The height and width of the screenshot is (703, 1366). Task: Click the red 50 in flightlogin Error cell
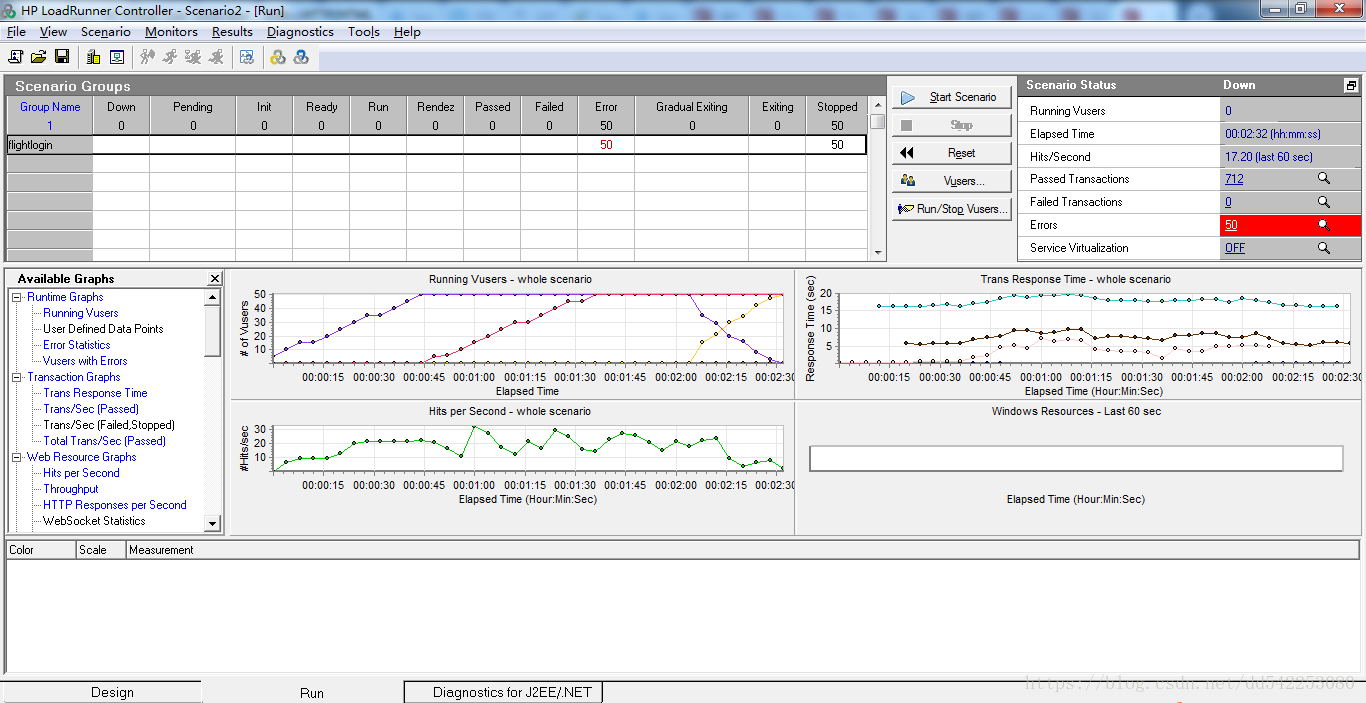[x=606, y=145]
